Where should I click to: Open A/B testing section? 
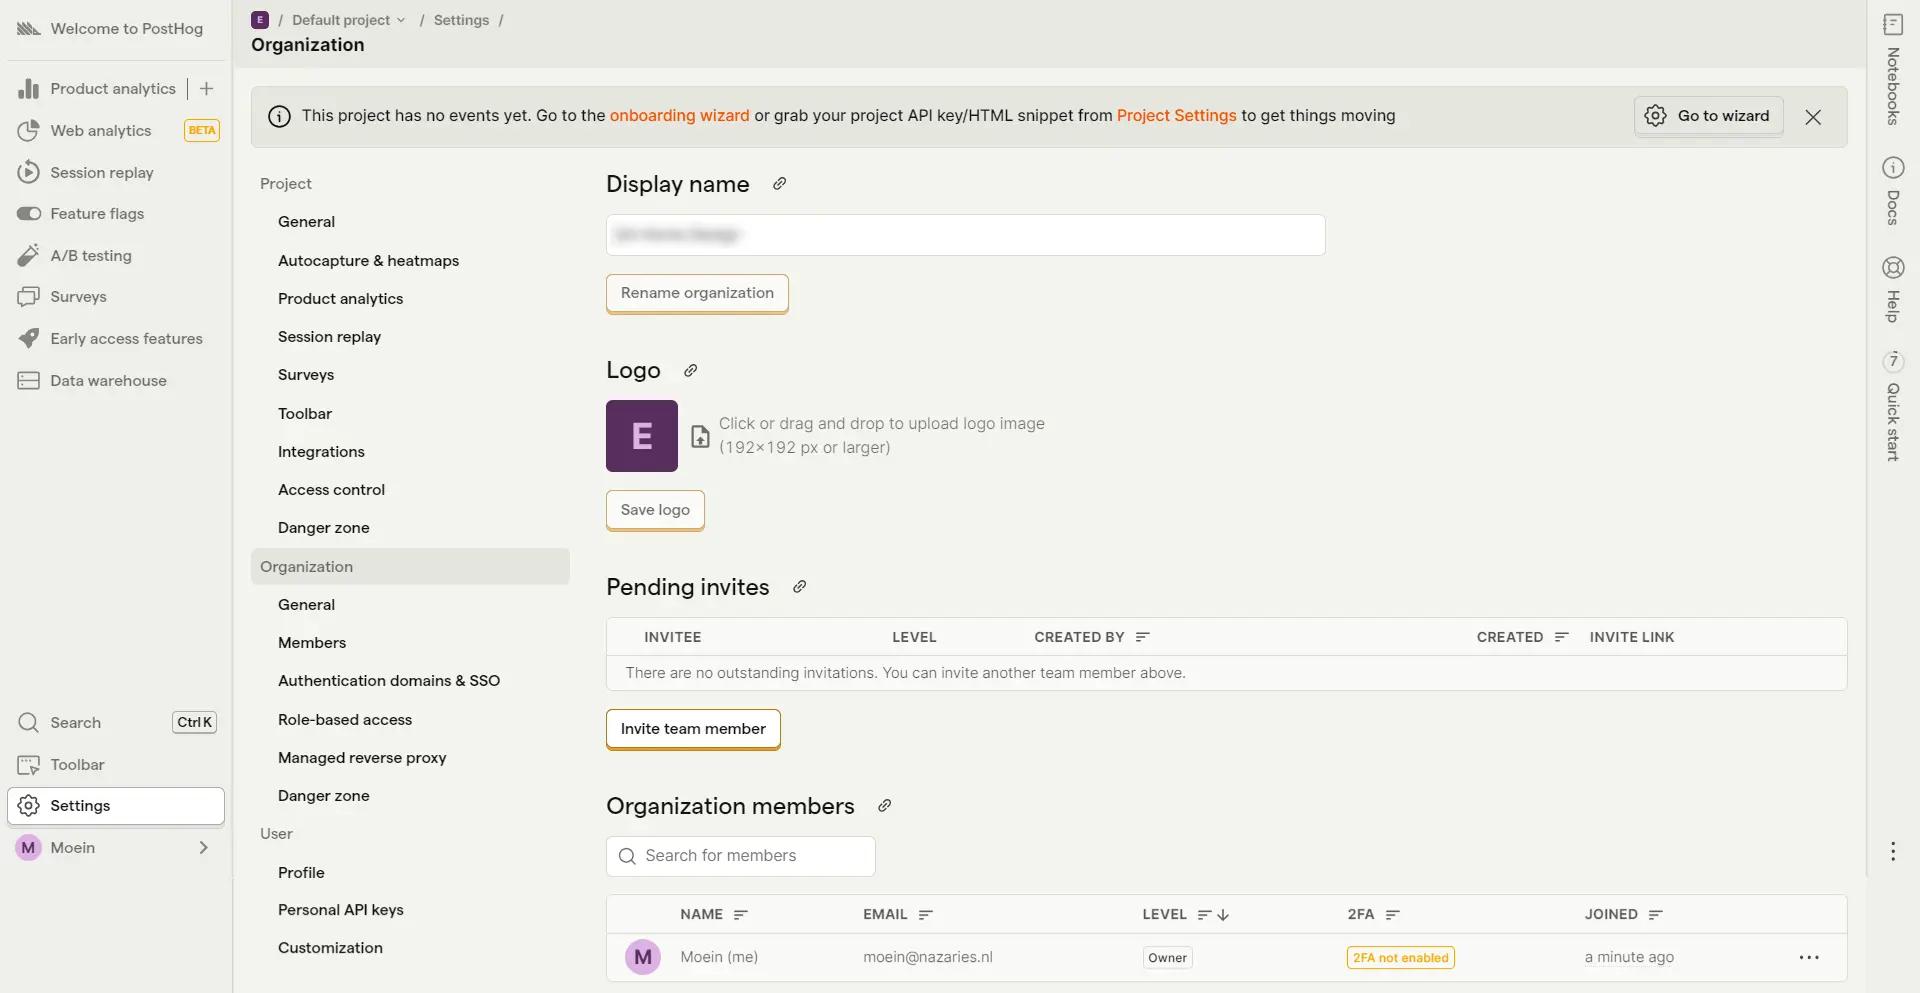117,256
